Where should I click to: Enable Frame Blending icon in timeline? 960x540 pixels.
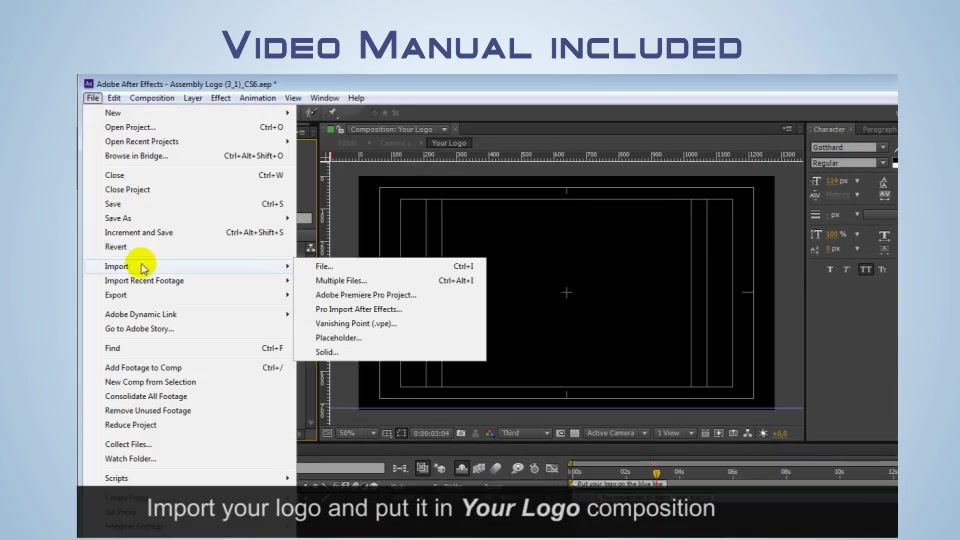pyautogui.click(x=479, y=468)
